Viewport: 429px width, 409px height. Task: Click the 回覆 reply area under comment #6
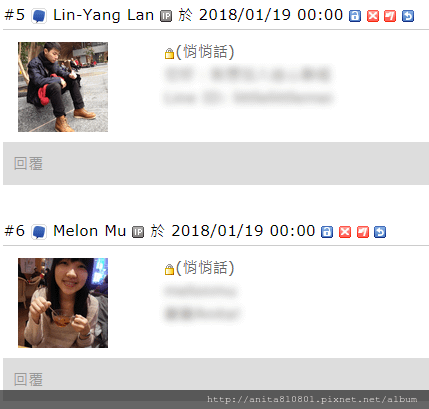216,374
